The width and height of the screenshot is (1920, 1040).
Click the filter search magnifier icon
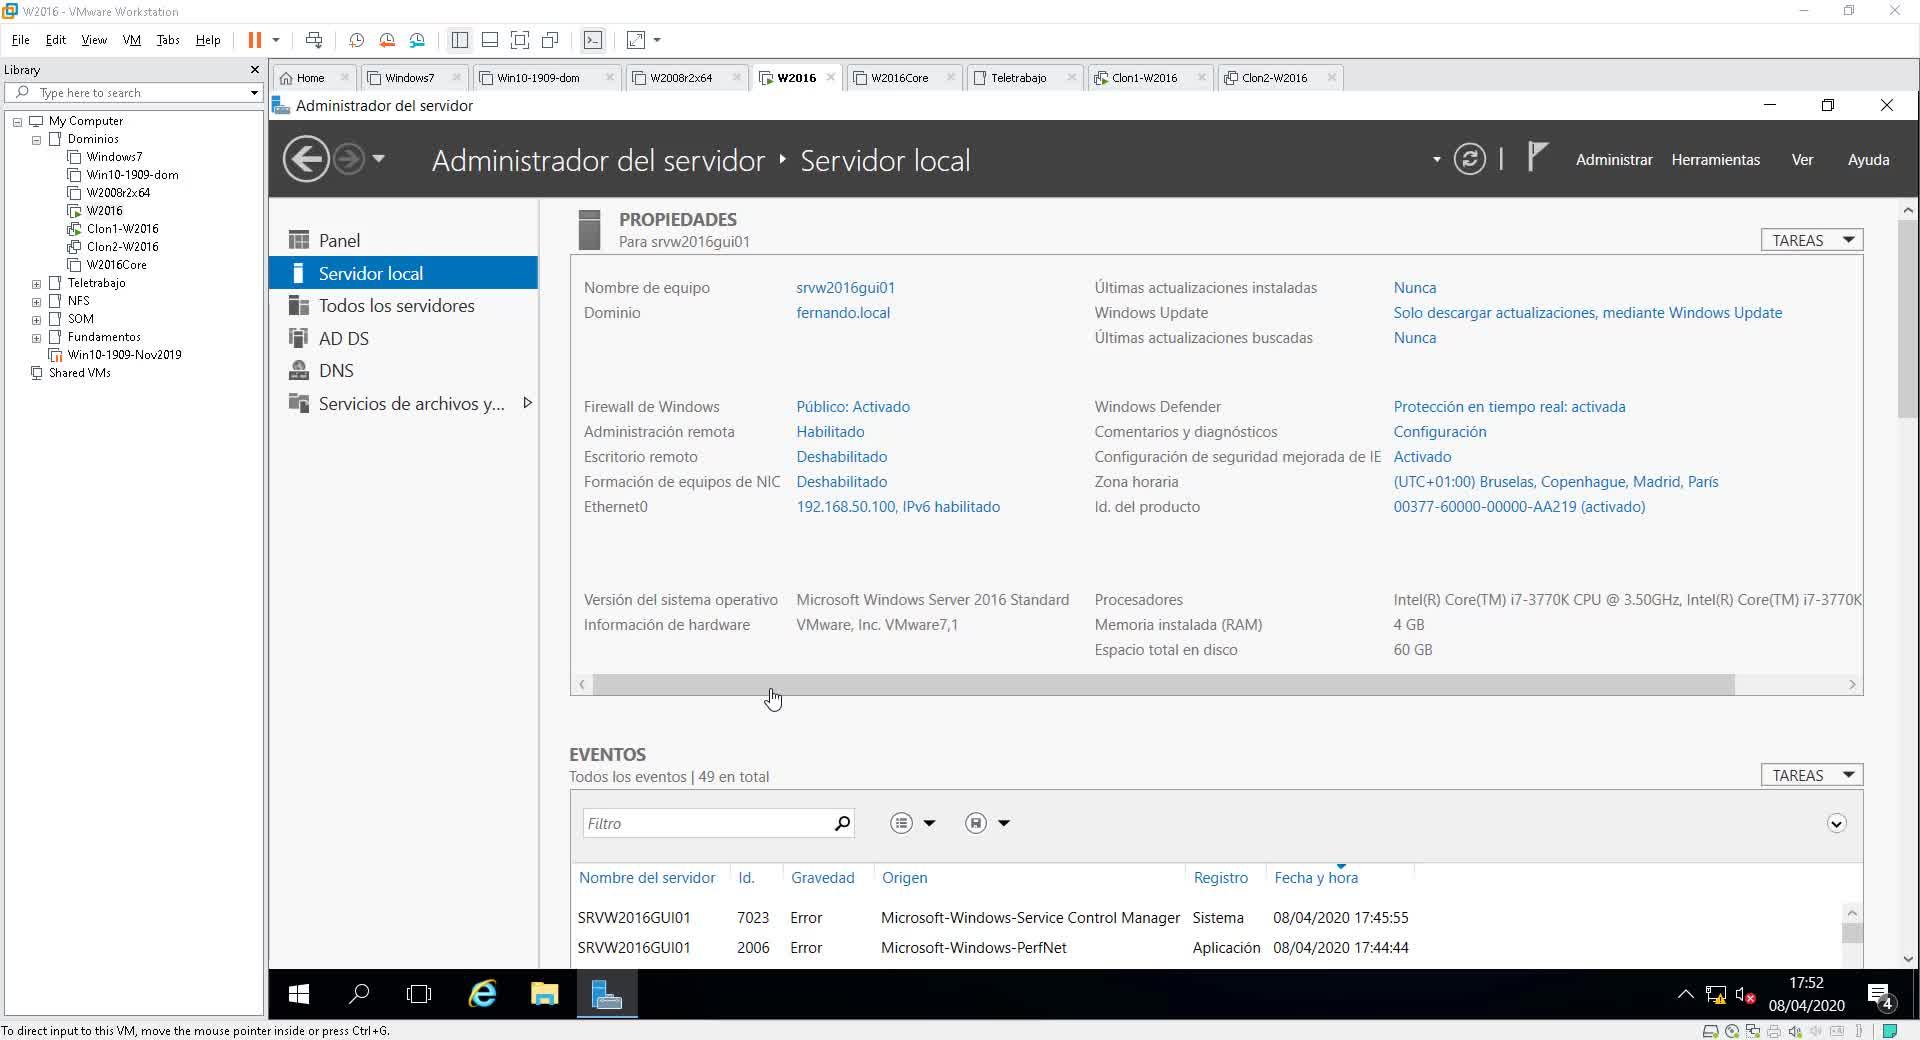coord(842,823)
